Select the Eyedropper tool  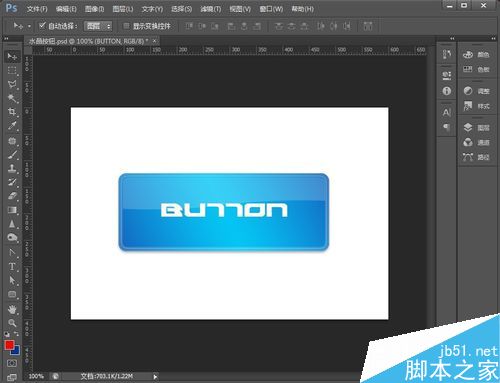pos(12,126)
